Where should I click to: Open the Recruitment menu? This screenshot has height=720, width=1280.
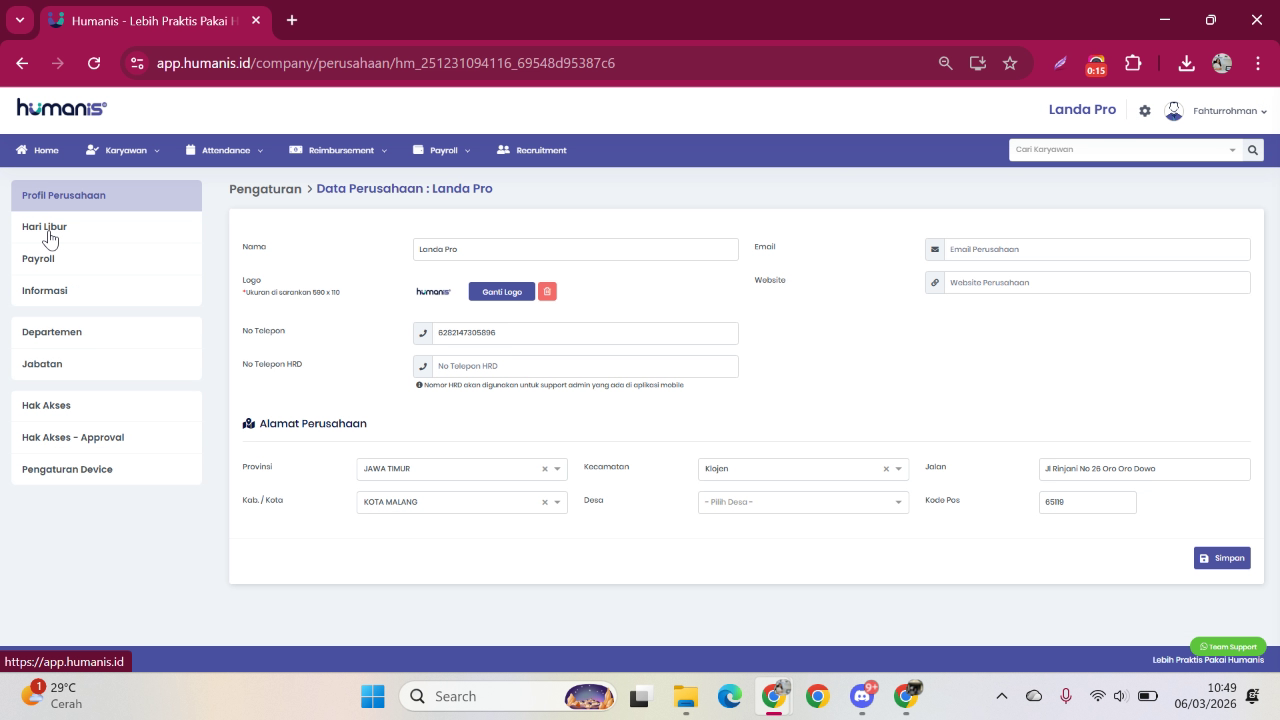[531, 150]
